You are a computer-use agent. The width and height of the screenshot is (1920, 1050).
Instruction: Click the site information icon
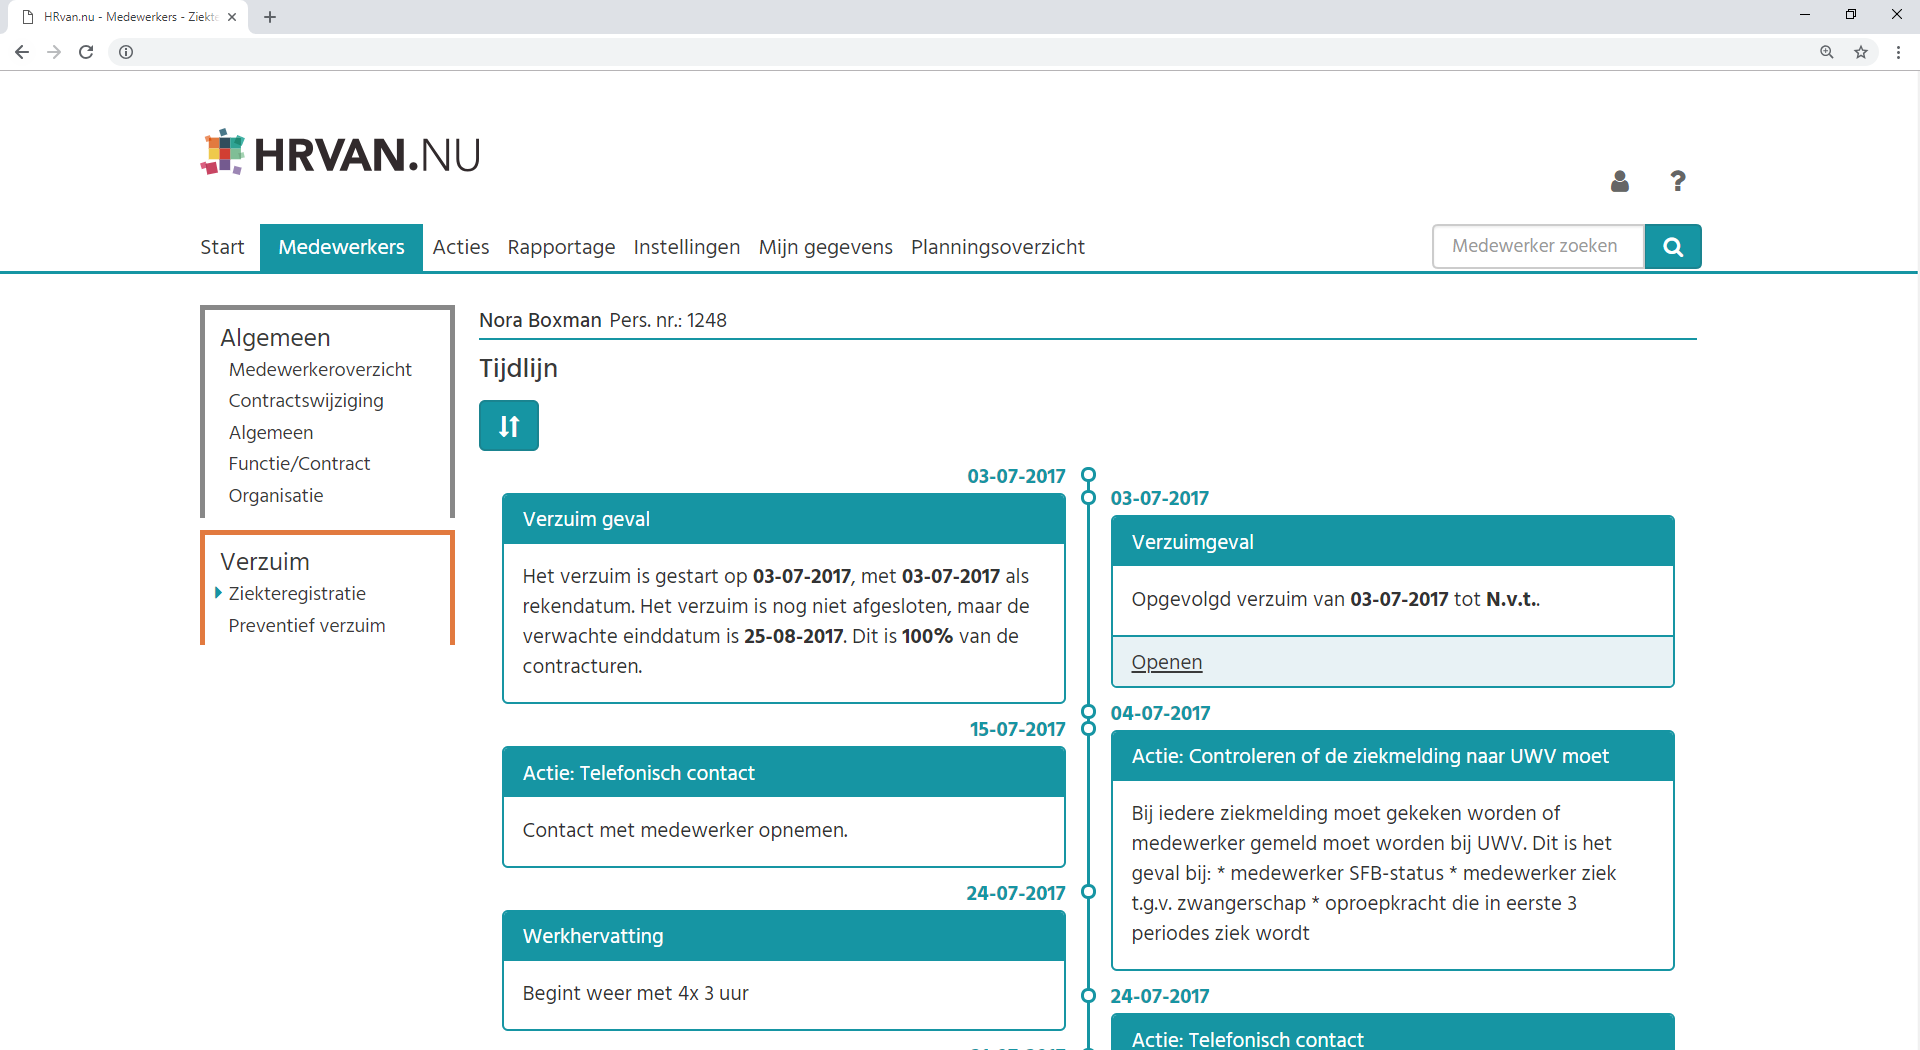pos(126,52)
